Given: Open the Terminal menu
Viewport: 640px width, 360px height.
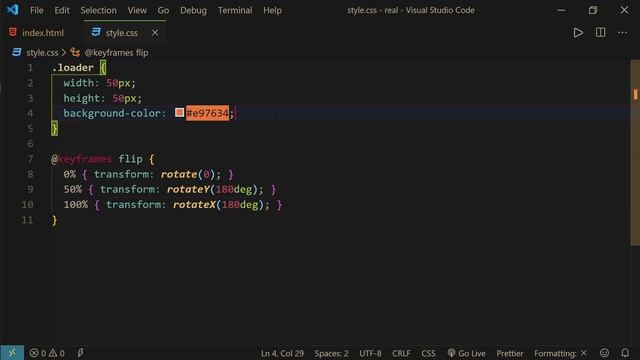Looking at the screenshot, I should (x=235, y=10).
